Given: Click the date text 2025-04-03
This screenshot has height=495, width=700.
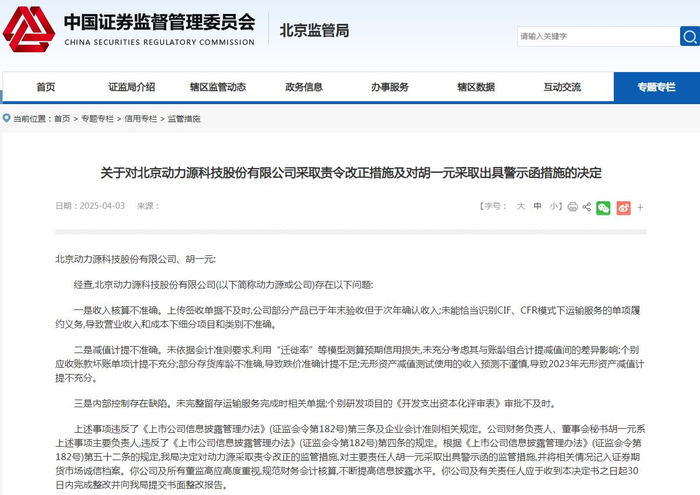Looking at the screenshot, I should tap(102, 206).
